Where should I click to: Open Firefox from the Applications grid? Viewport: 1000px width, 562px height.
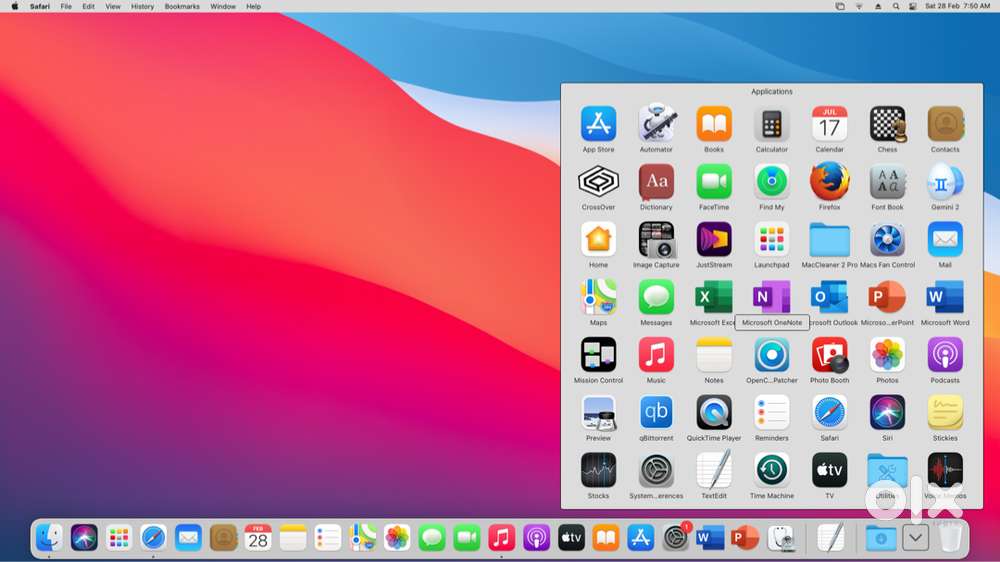click(x=829, y=182)
